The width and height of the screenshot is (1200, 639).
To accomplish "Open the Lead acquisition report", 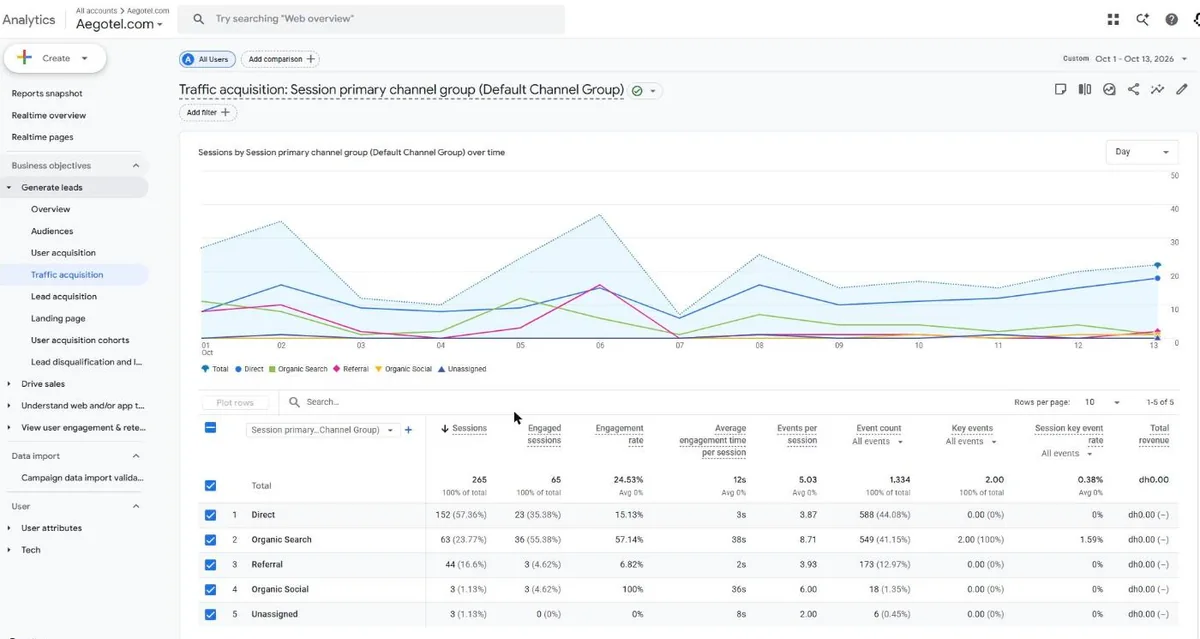I will (64, 297).
